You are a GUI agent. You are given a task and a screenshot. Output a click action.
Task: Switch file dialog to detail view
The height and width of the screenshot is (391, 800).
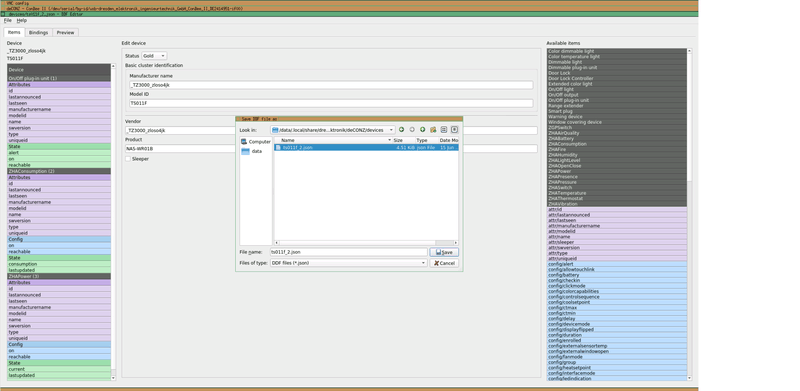point(454,130)
